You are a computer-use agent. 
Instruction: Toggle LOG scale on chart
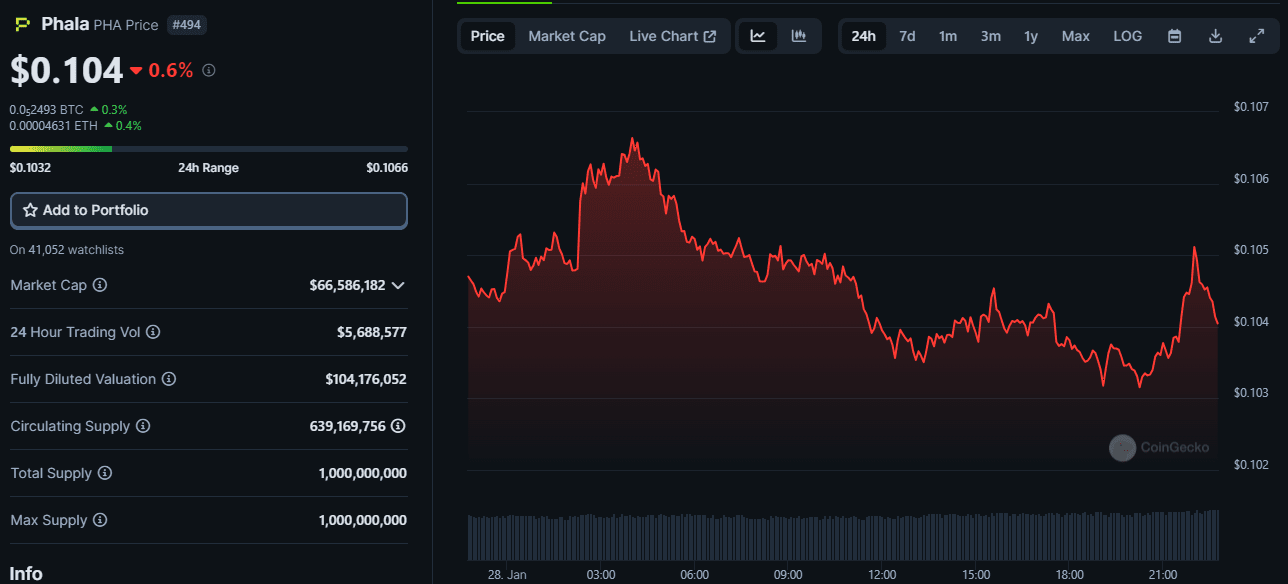point(1127,36)
